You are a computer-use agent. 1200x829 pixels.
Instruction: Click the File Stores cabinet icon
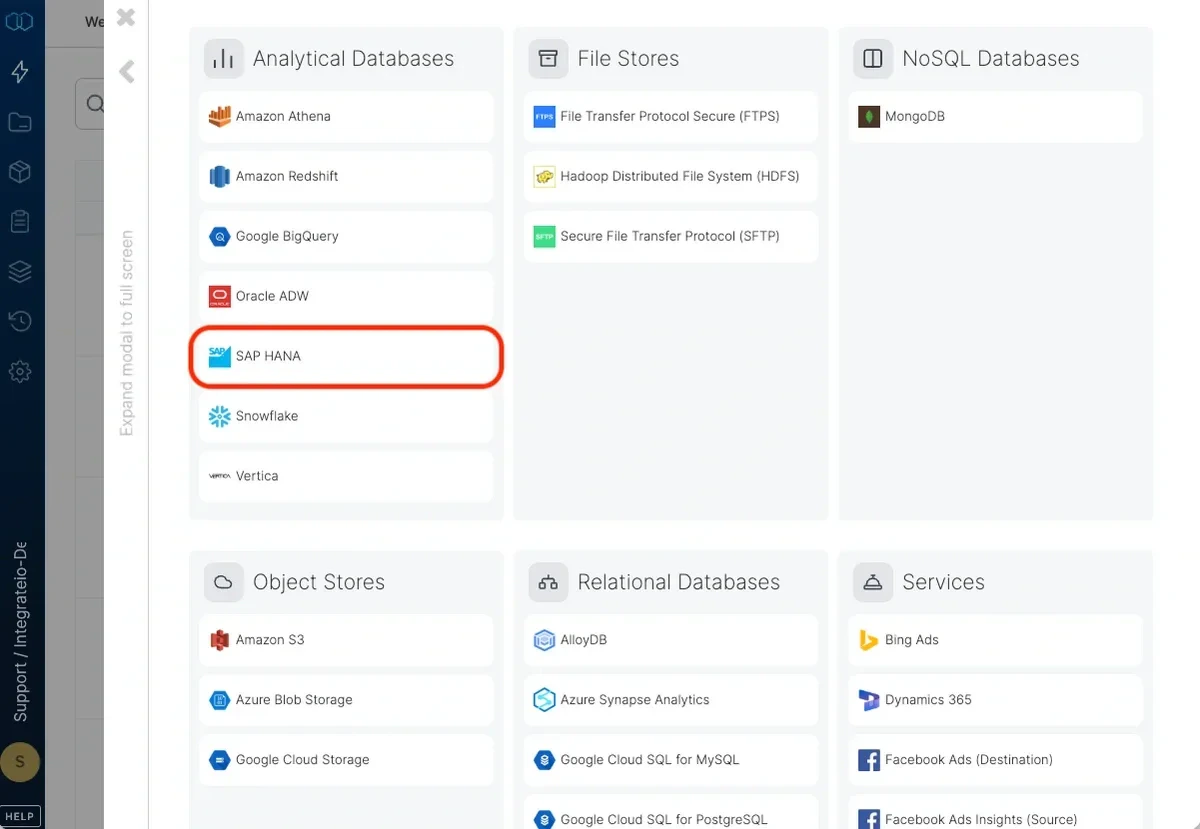click(547, 57)
